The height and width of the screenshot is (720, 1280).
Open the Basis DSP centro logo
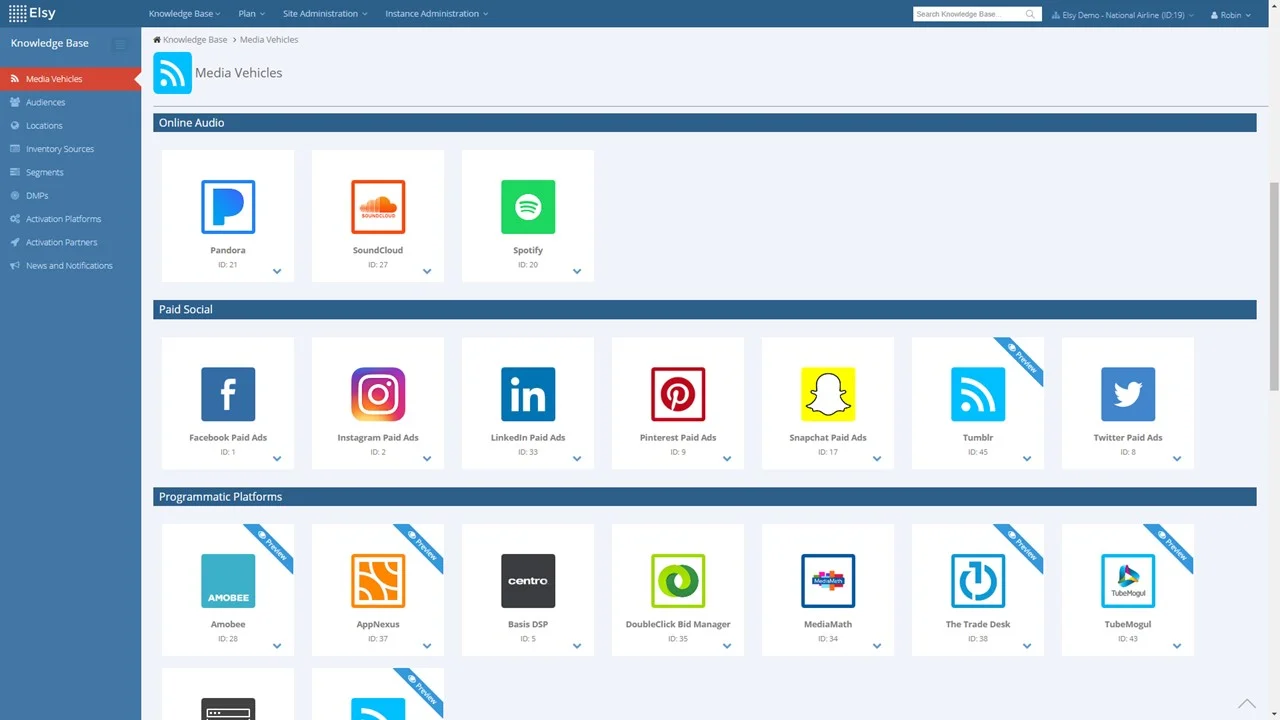(x=528, y=581)
